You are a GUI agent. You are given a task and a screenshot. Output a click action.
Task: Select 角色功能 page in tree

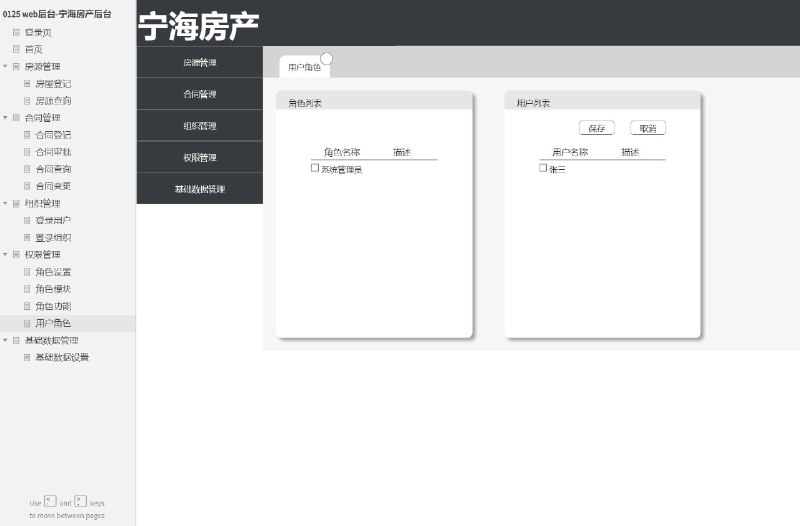tap(53, 306)
